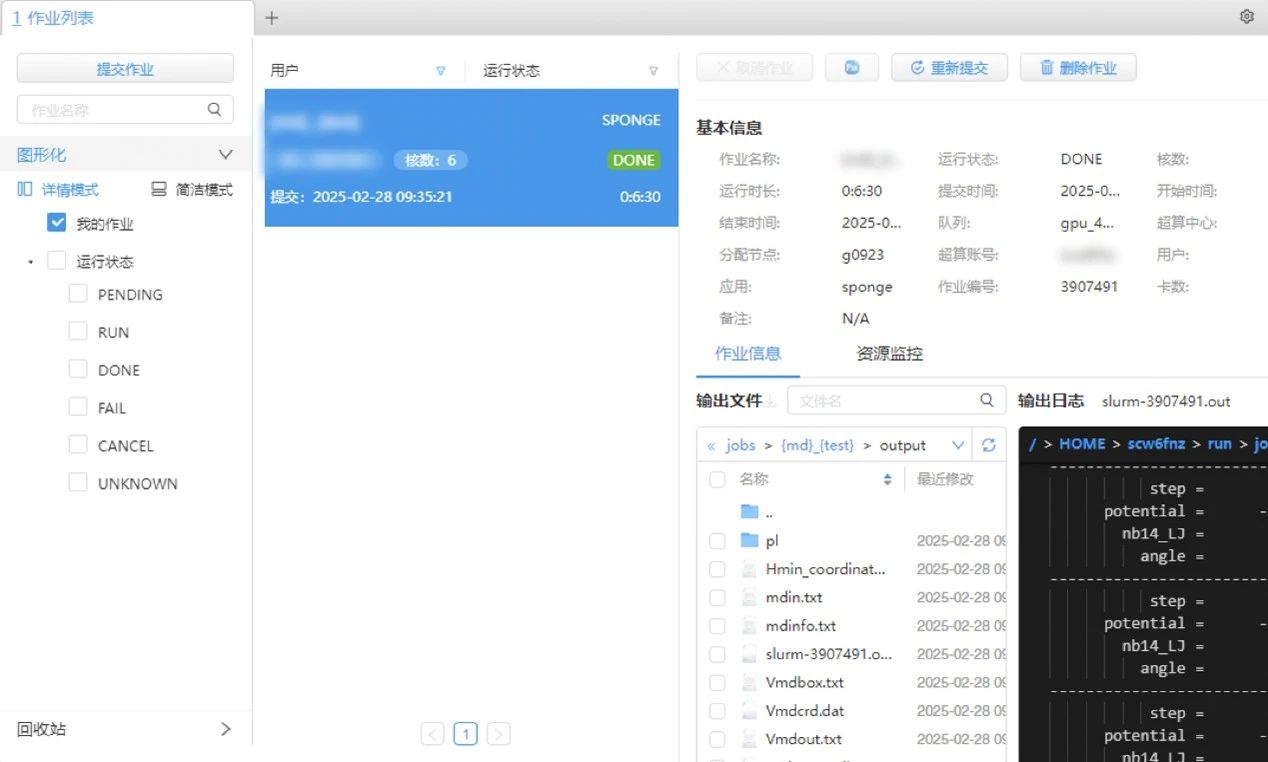The height and width of the screenshot is (762, 1268).
Task: Enable the FAIL status filter
Action: coord(78,407)
